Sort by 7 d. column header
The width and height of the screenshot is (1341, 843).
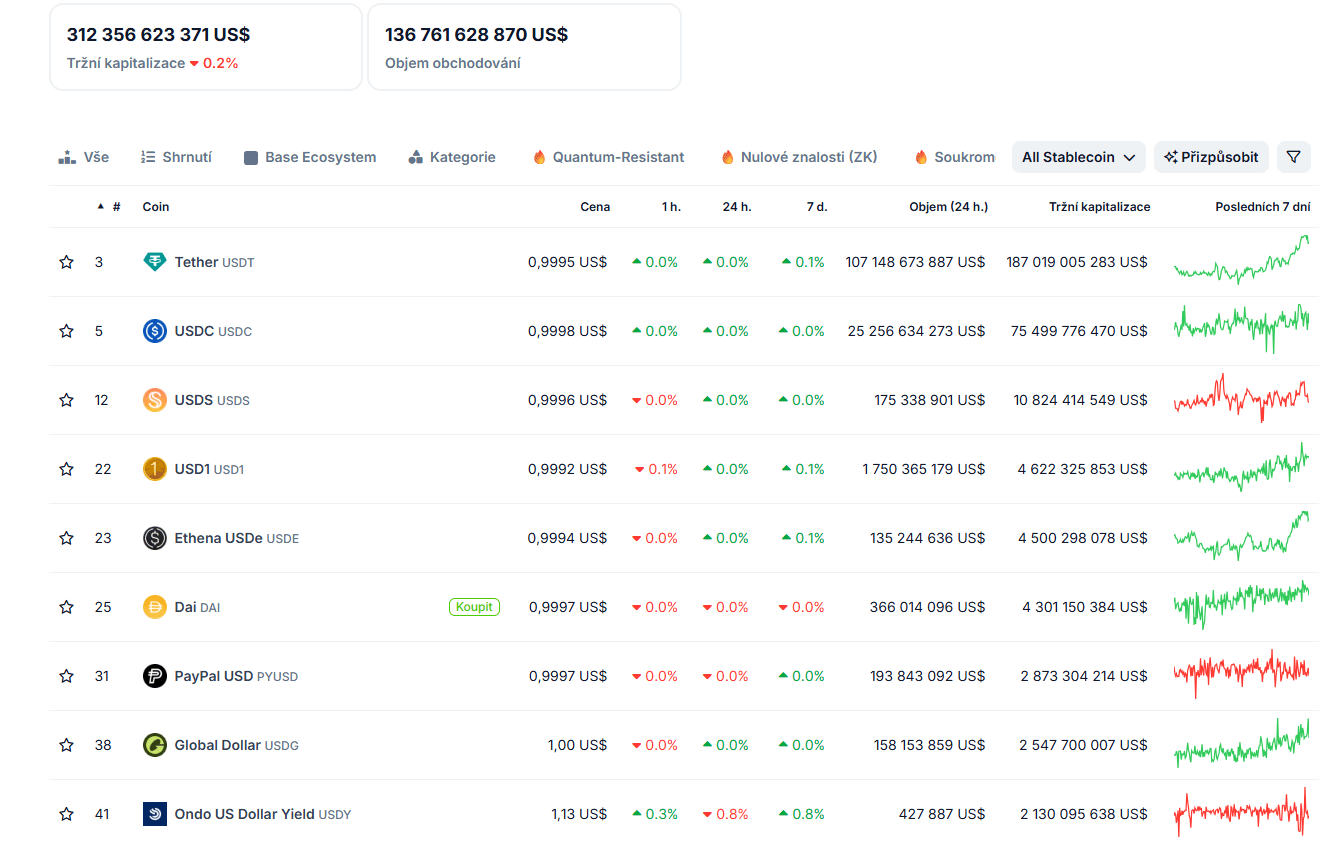coord(815,207)
